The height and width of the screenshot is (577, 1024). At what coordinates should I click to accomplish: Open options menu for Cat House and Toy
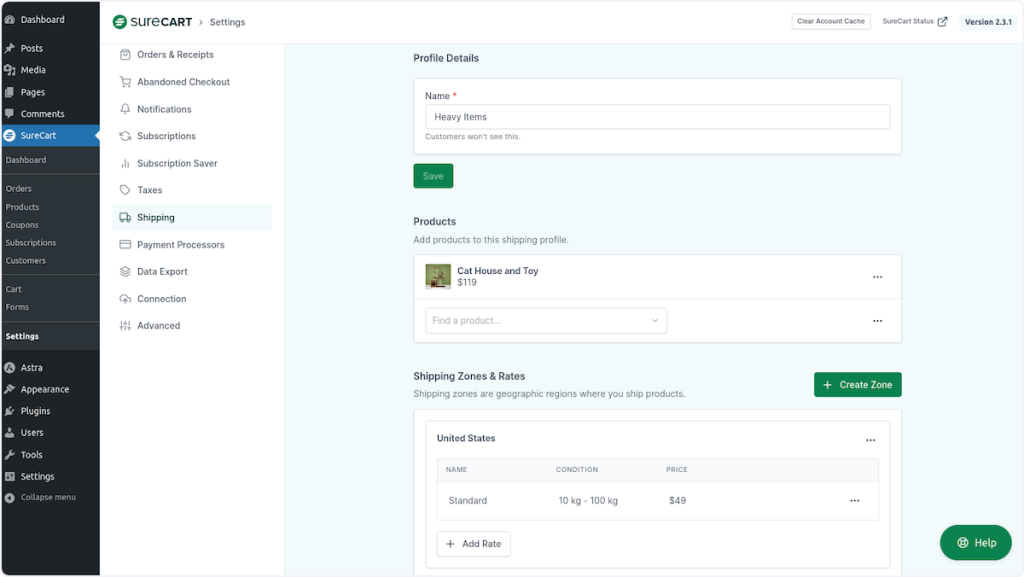pos(877,277)
